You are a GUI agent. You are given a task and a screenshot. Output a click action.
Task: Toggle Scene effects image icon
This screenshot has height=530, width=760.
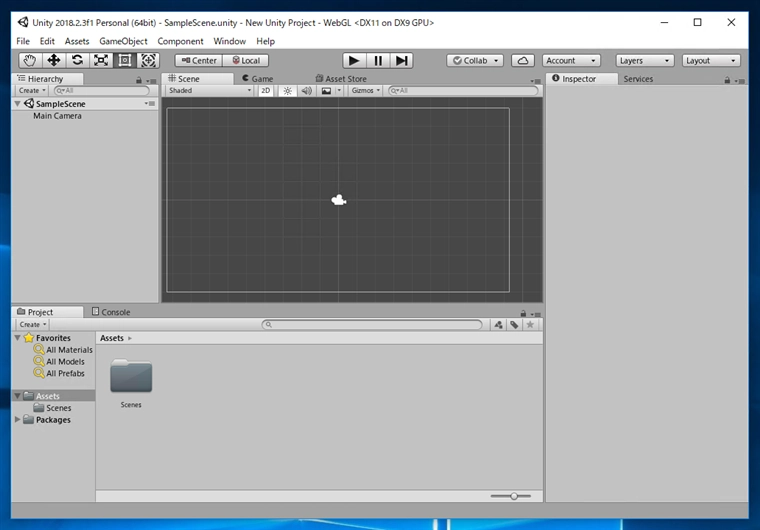327,91
